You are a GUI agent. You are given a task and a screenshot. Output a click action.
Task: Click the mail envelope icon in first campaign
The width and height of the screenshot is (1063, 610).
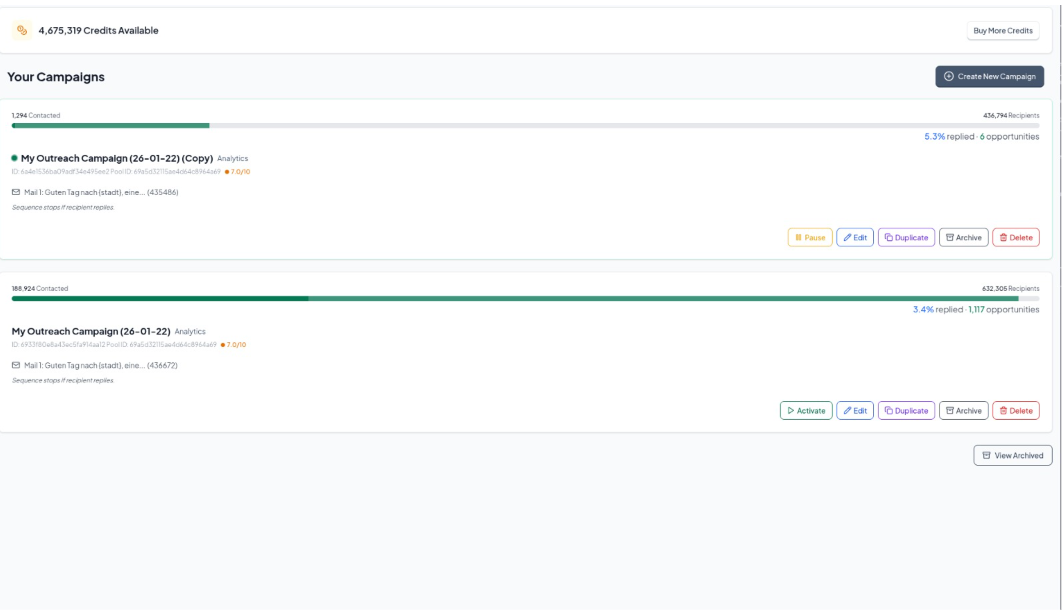[x=16, y=192]
